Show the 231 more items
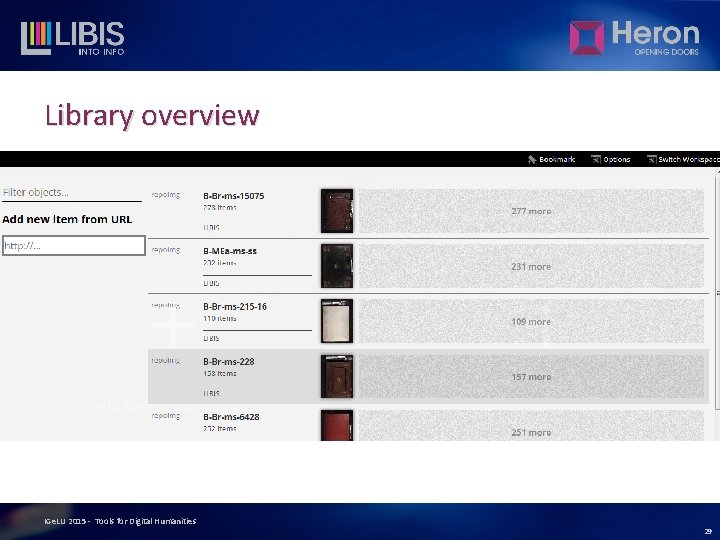720x540 pixels. click(531, 266)
